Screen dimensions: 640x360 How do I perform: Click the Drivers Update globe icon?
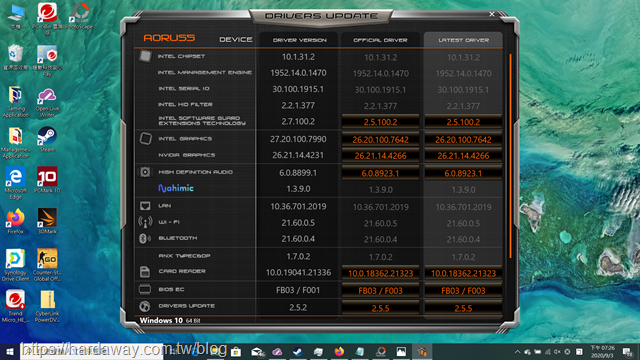point(144,306)
